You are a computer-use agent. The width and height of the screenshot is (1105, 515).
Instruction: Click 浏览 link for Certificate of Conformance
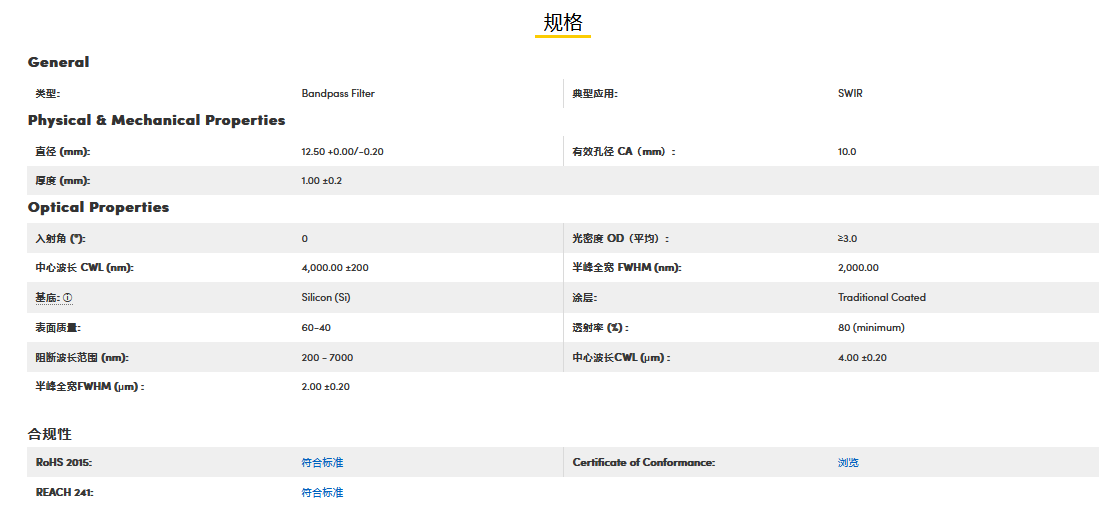[848, 462]
